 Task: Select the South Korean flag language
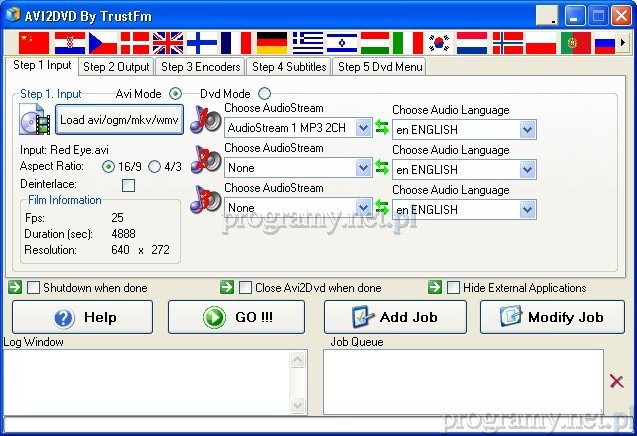click(x=439, y=42)
